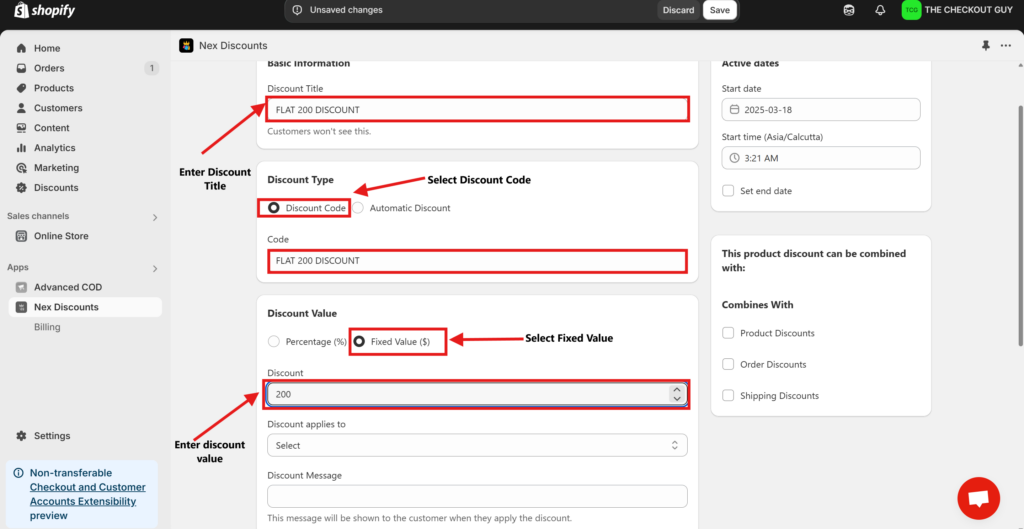Viewport: 1024px width, 529px height.
Task: Enable the Set end date checkbox
Action: tap(728, 191)
